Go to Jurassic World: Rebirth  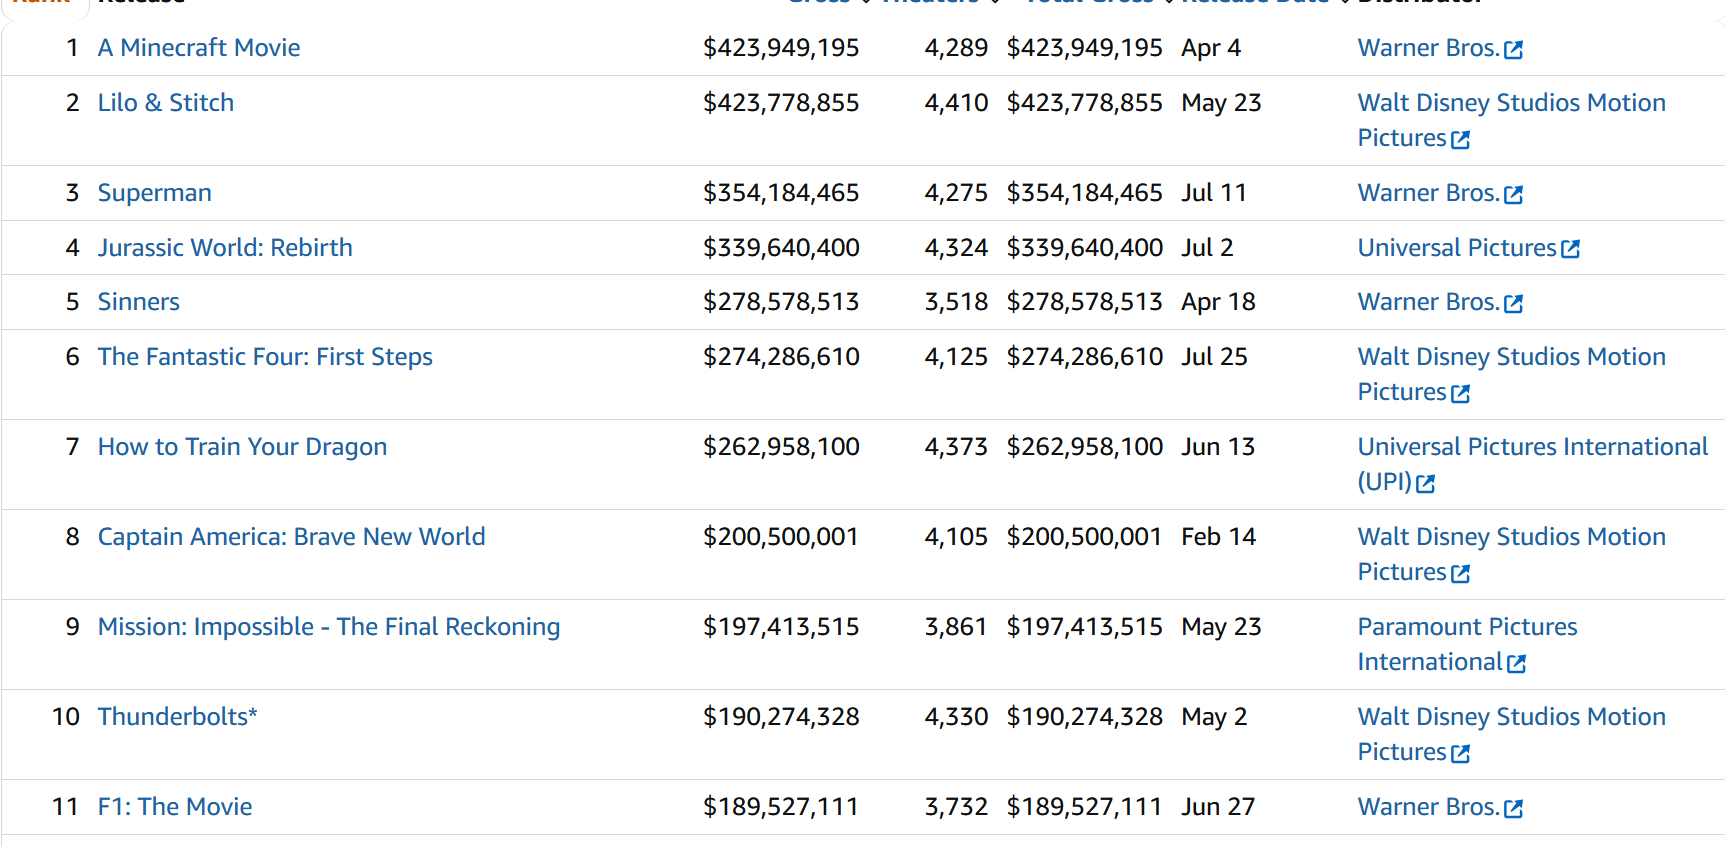[225, 248]
